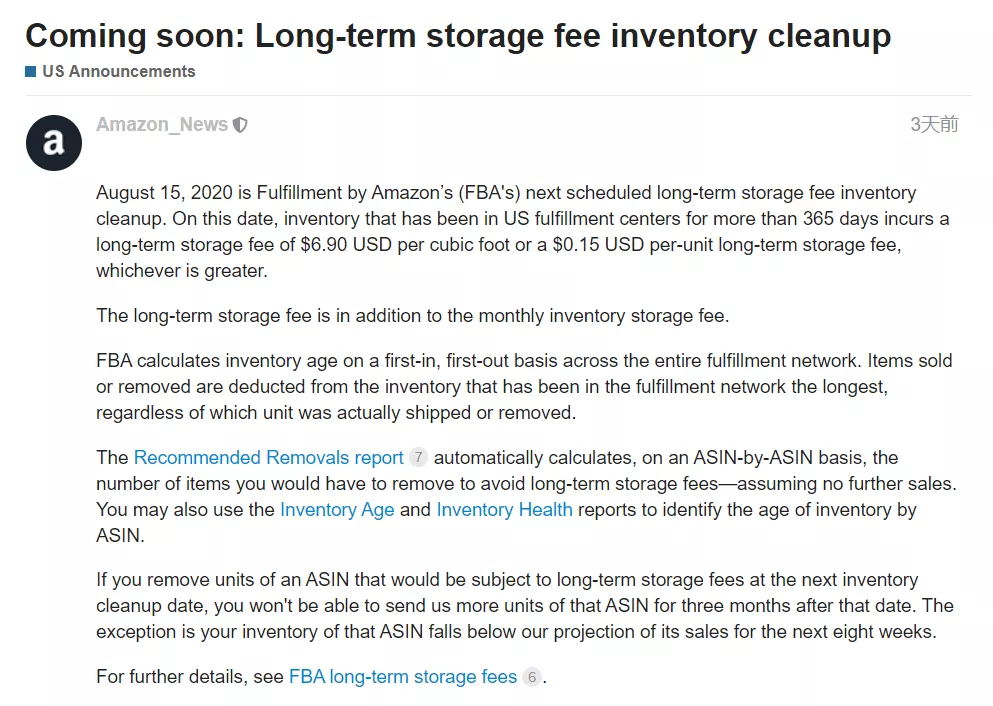
Task: Click the blue US Announcements category square
Action: point(31,72)
